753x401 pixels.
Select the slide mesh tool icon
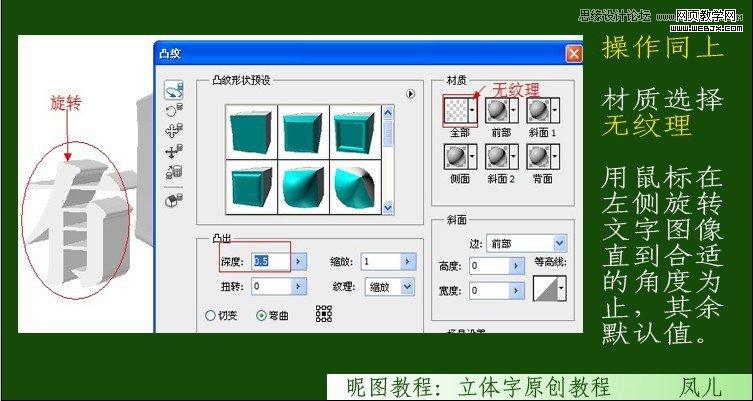(173, 152)
